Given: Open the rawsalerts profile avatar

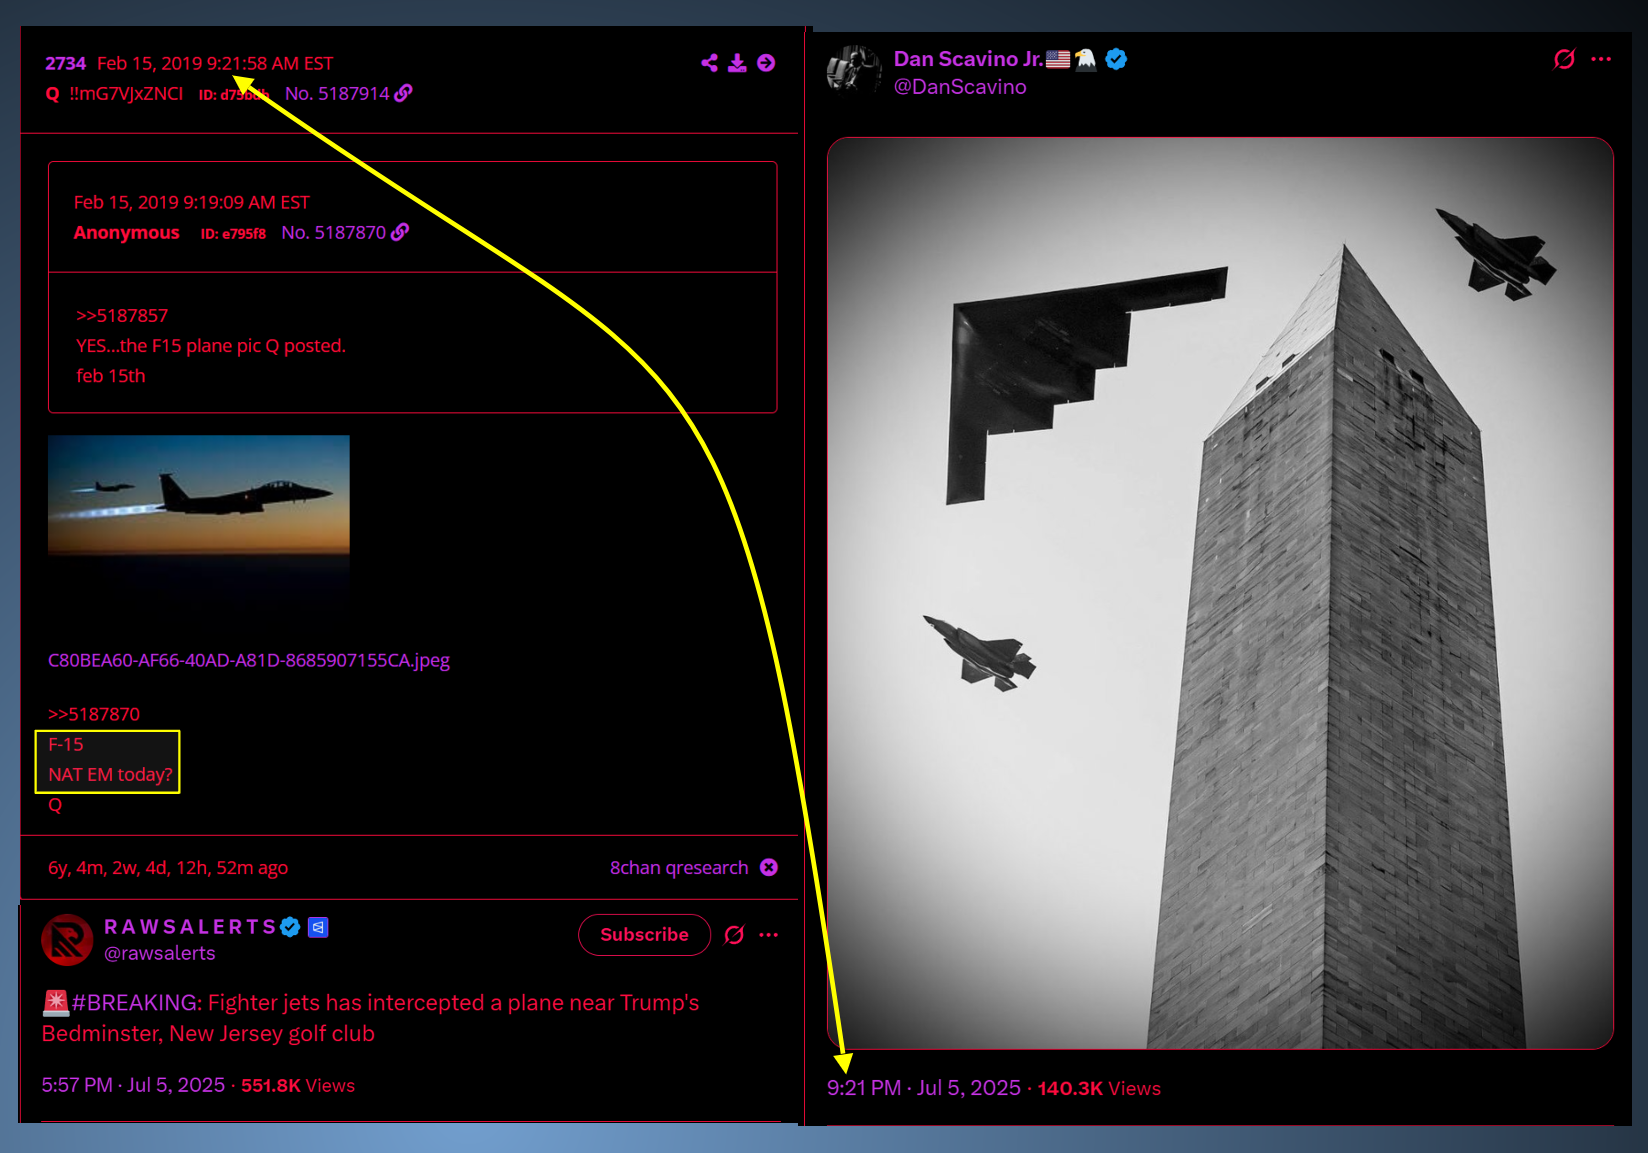Looking at the screenshot, I should [x=67, y=940].
